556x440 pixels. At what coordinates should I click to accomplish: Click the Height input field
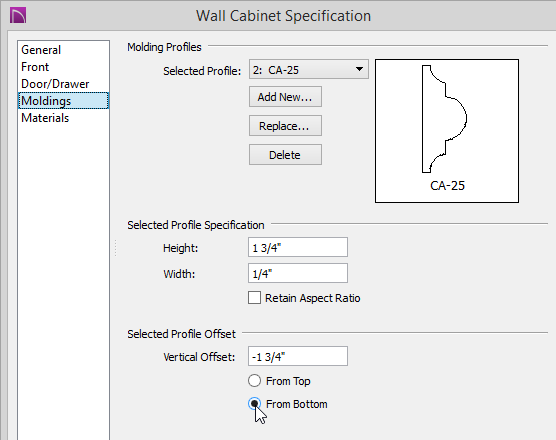click(x=298, y=247)
